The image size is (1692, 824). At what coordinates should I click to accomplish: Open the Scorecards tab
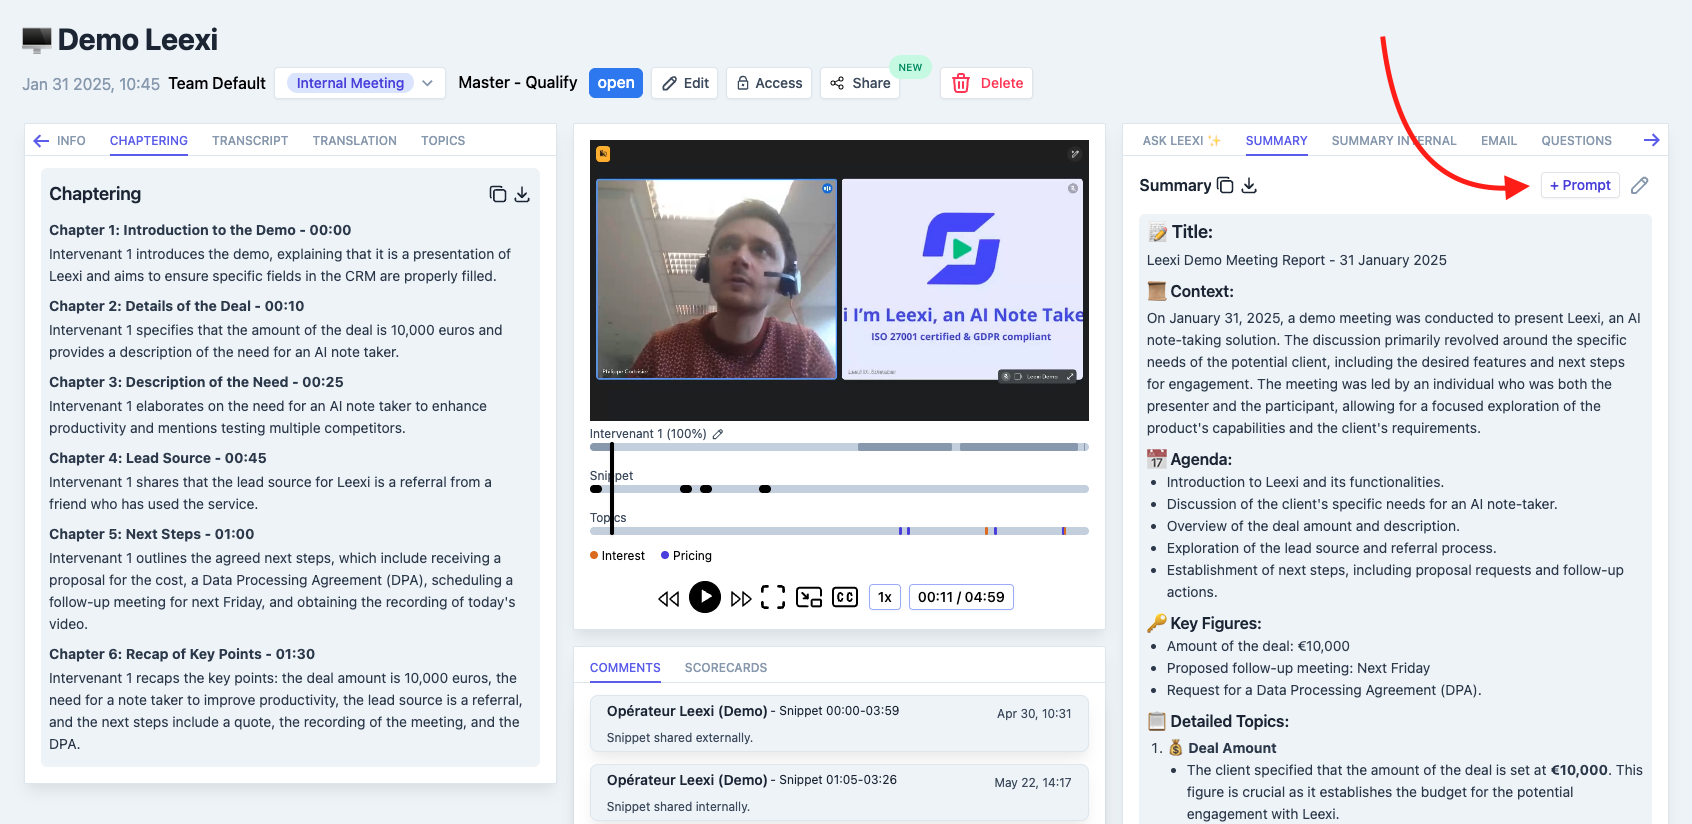[726, 668]
